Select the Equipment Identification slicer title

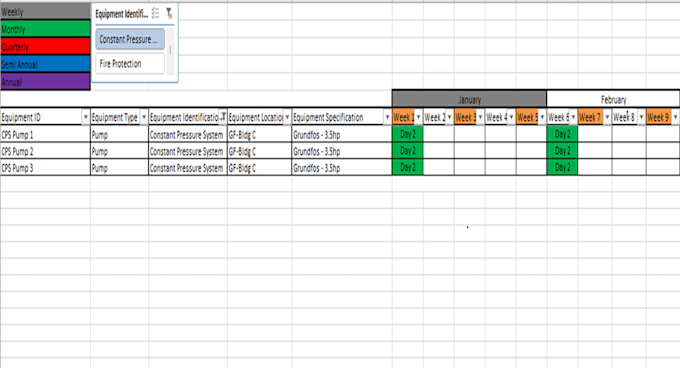click(x=121, y=14)
